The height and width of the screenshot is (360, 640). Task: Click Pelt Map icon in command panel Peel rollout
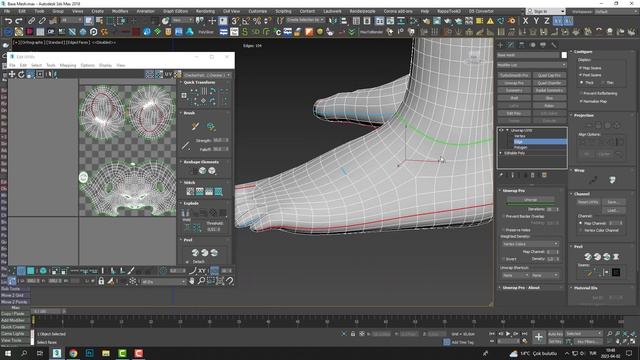click(x=616, y=257)
